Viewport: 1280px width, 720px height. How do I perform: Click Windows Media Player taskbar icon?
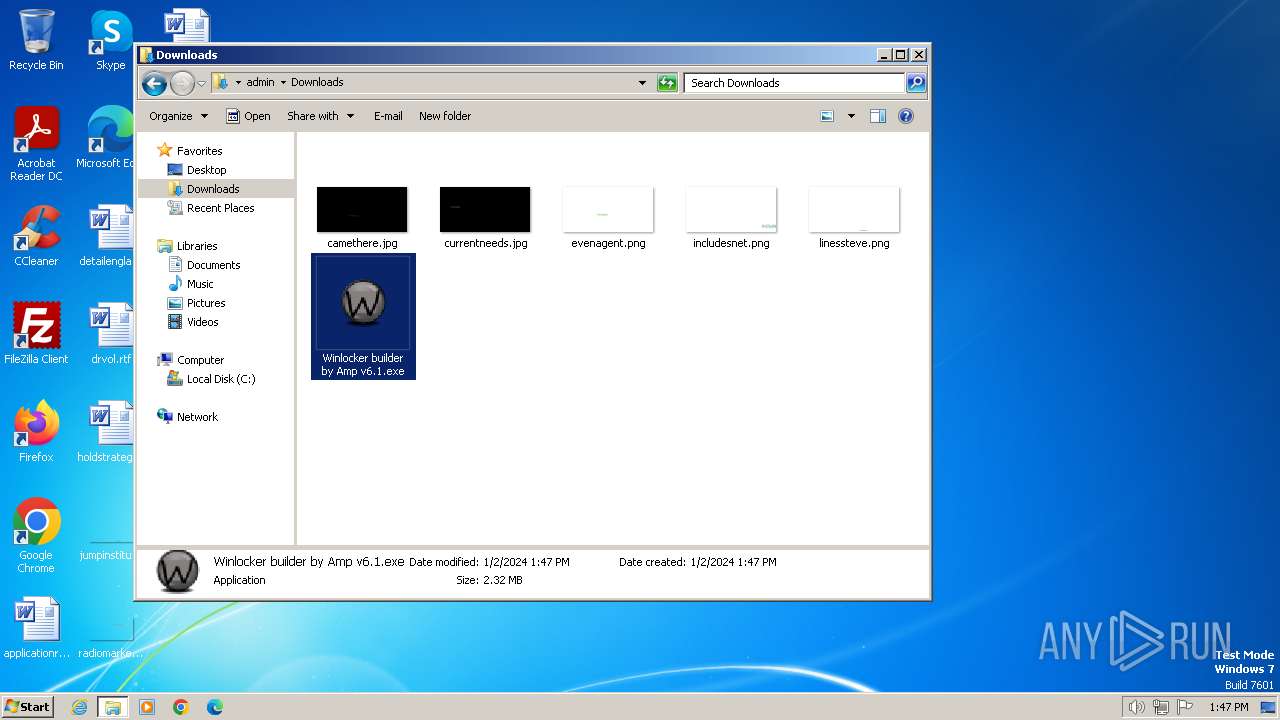pos(147,707)
